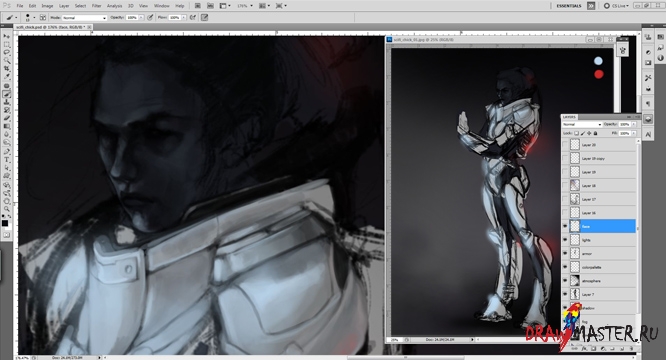The height and width of the screenshot is (360, 666).
Task: Click the ESSENTIALS workspace button
Action: 569,6
